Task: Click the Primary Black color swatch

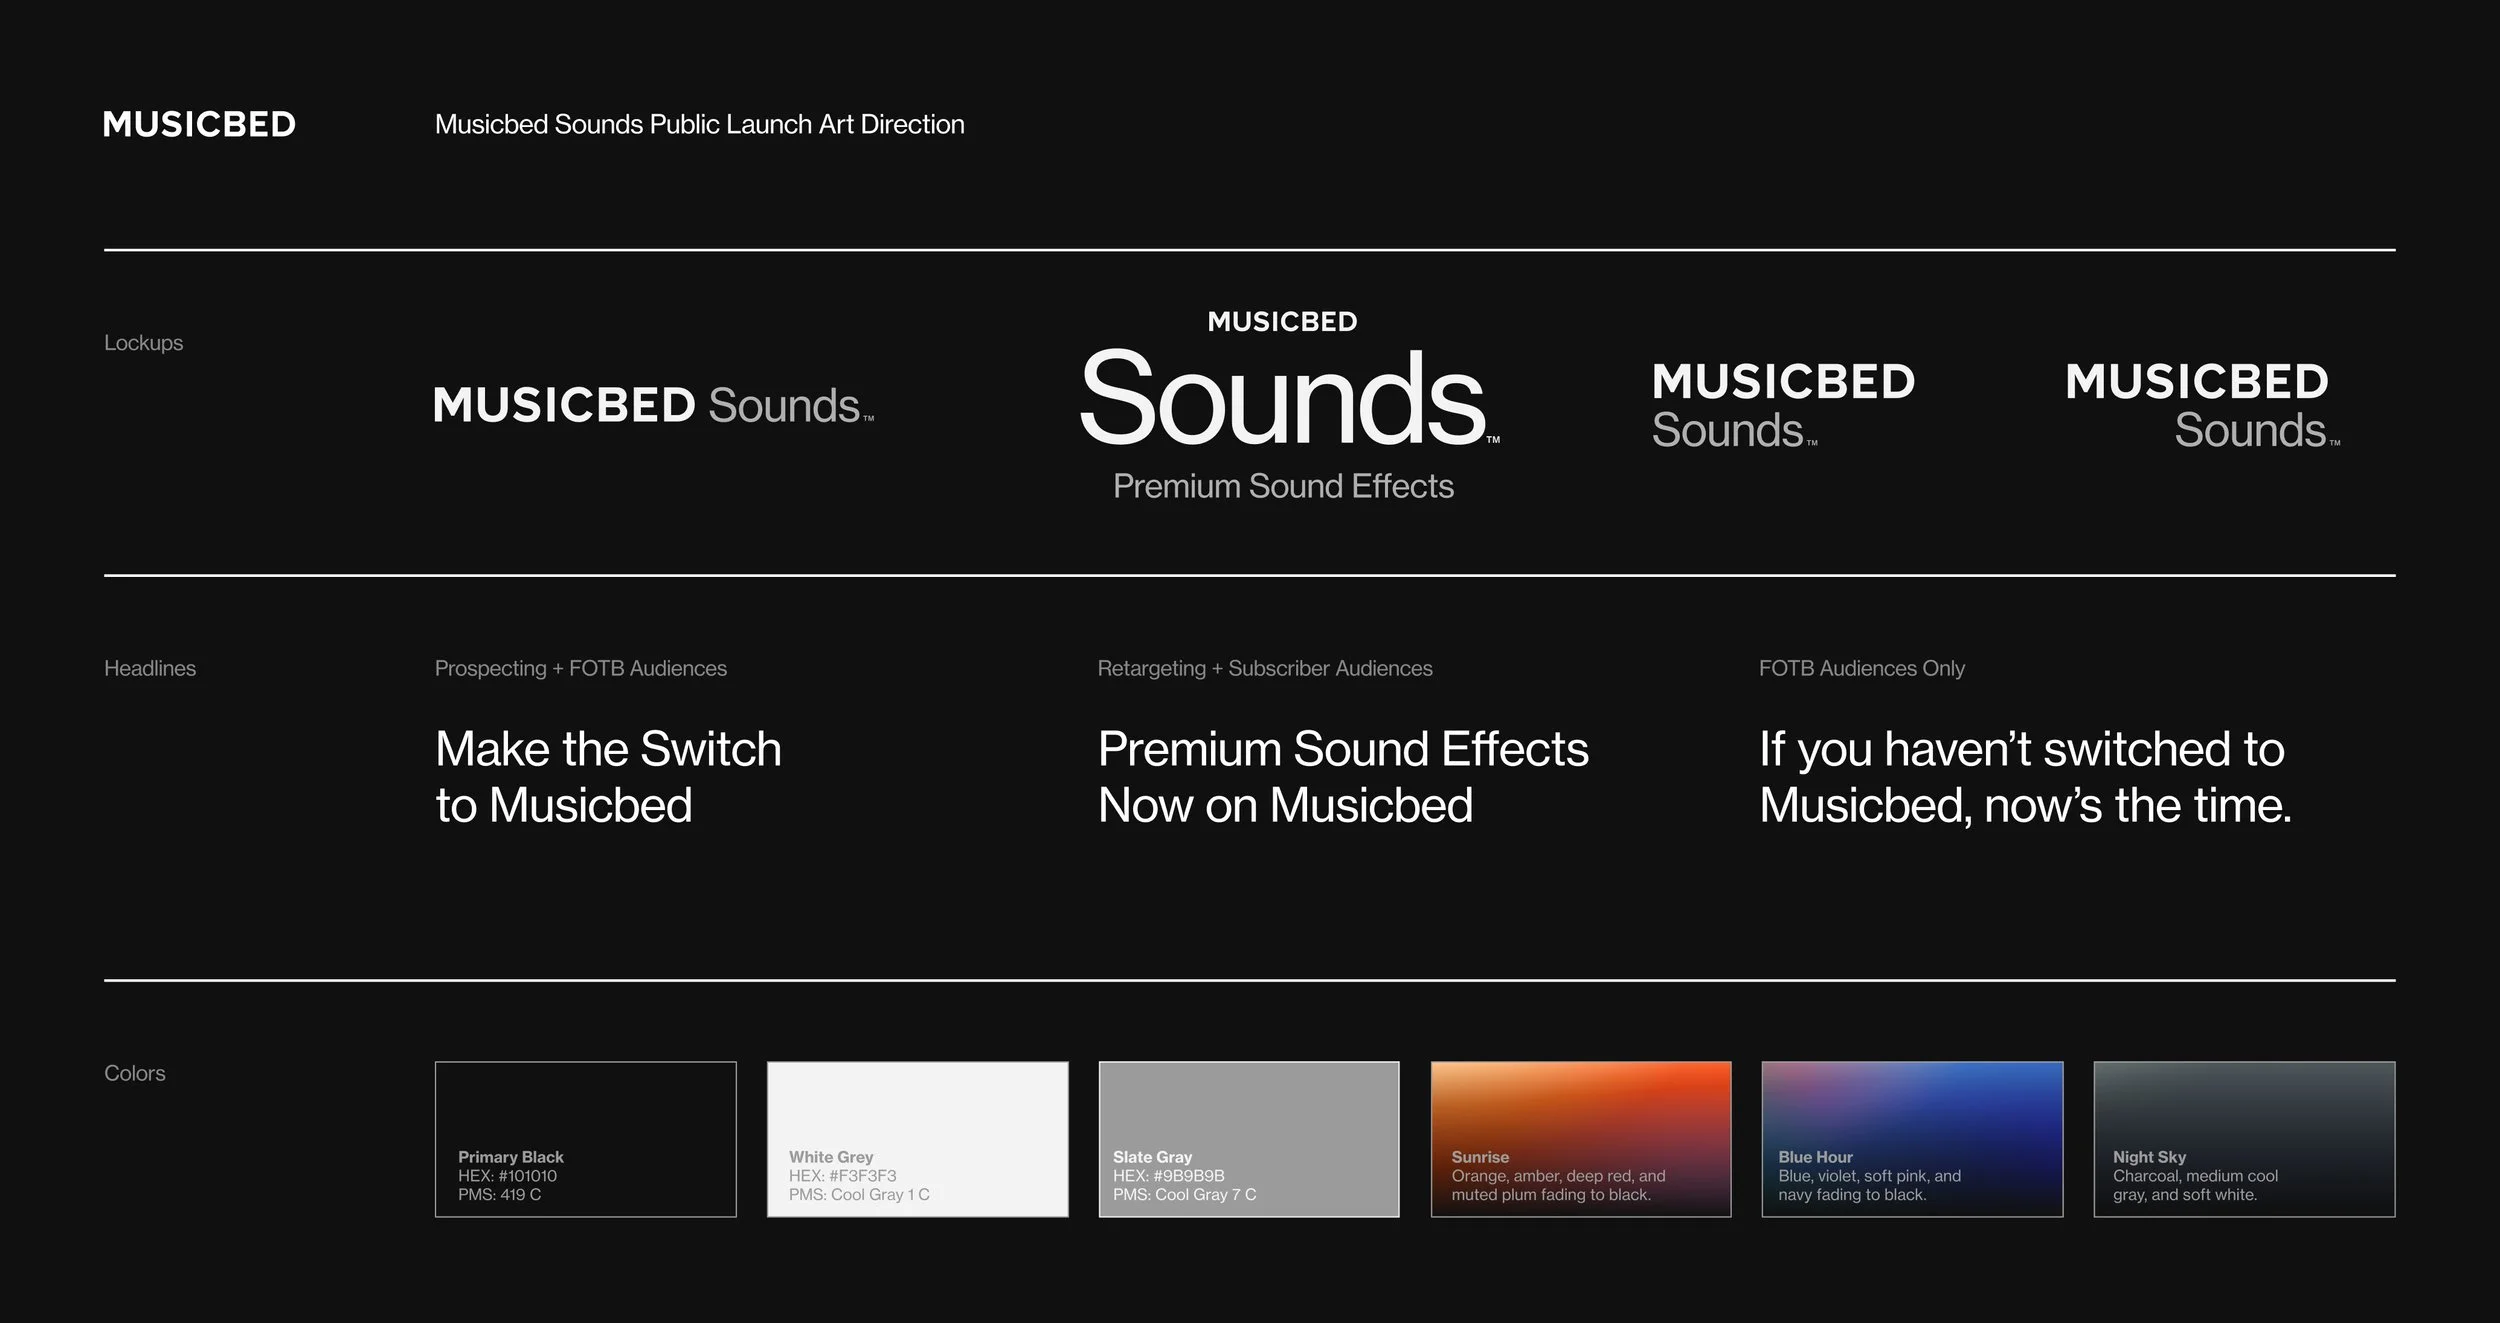Action: pyautogui.click(x=585, y=1138)
